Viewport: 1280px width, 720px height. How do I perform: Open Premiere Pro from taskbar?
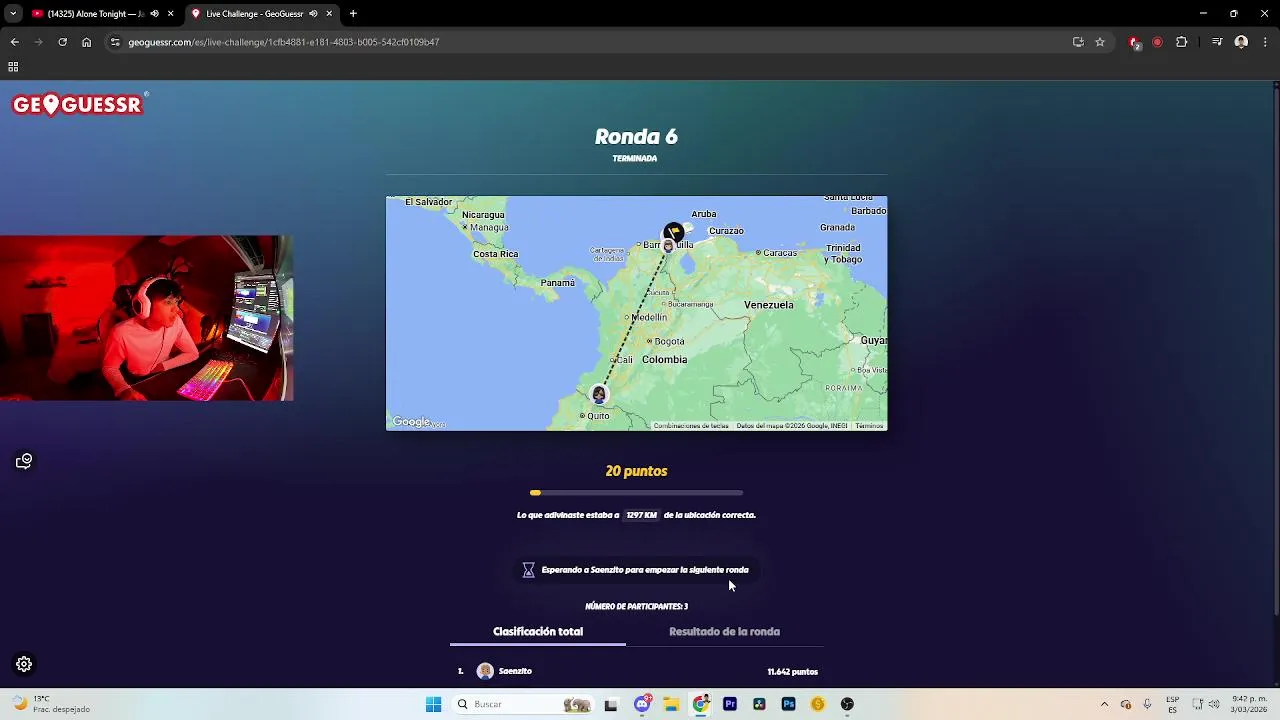[x=730, y=704]
